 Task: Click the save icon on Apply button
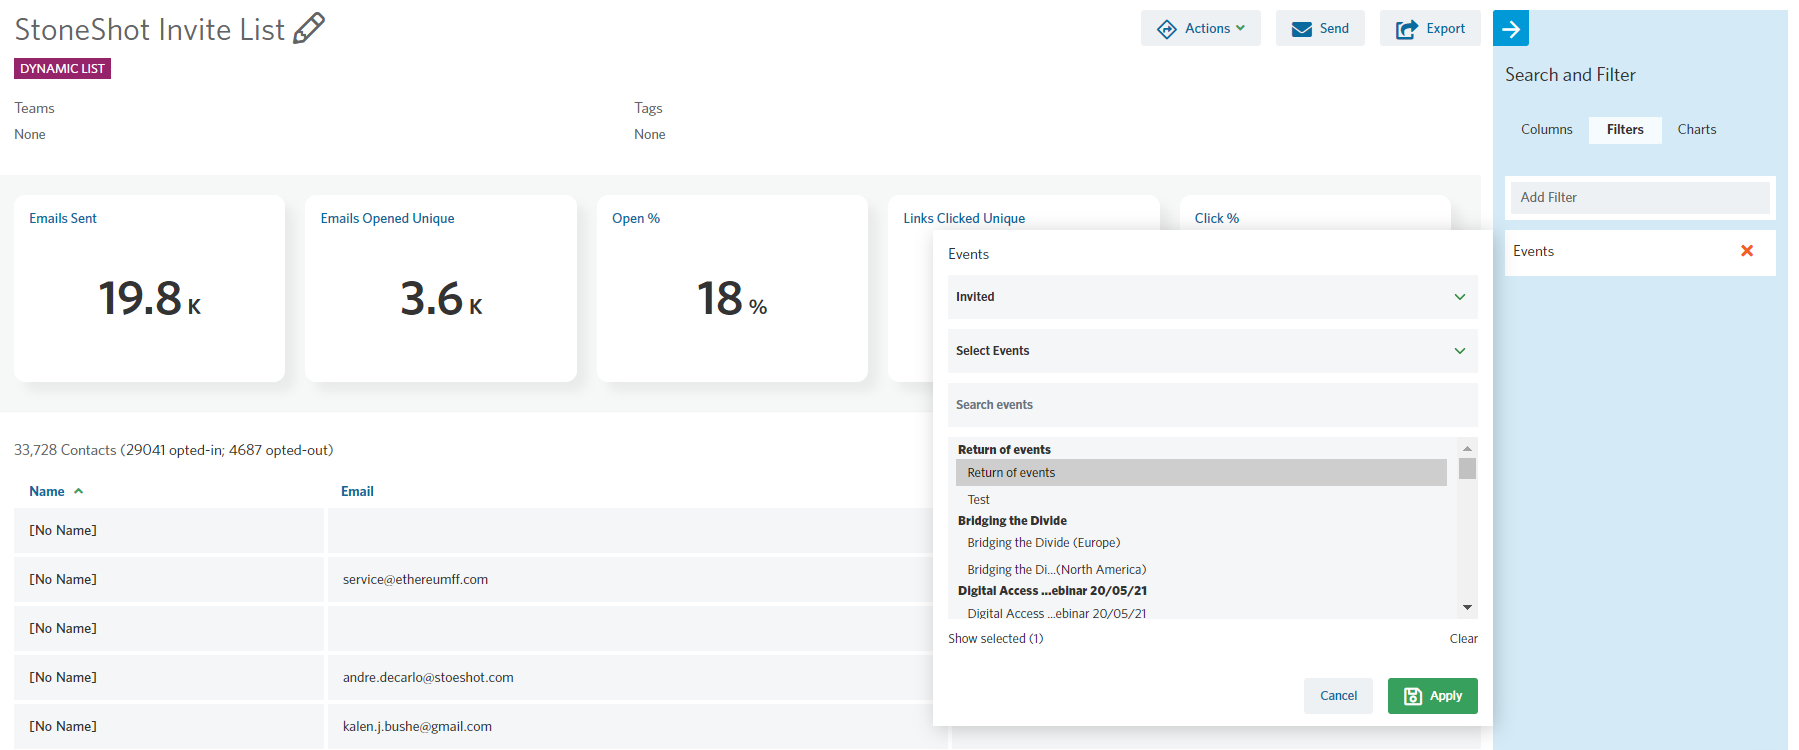pos(1413,696)
